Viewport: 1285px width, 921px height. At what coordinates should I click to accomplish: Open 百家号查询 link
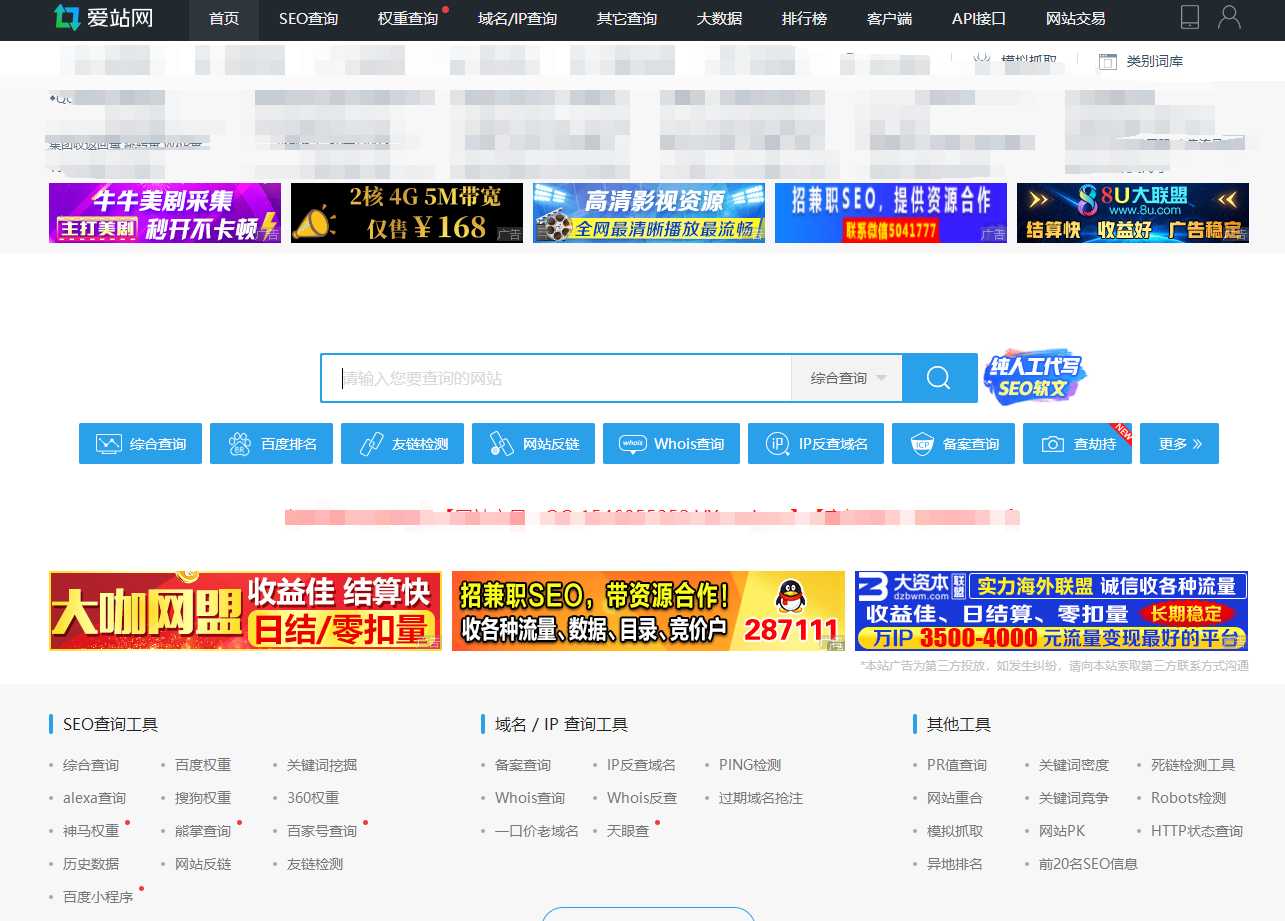(x=322, y=831)
